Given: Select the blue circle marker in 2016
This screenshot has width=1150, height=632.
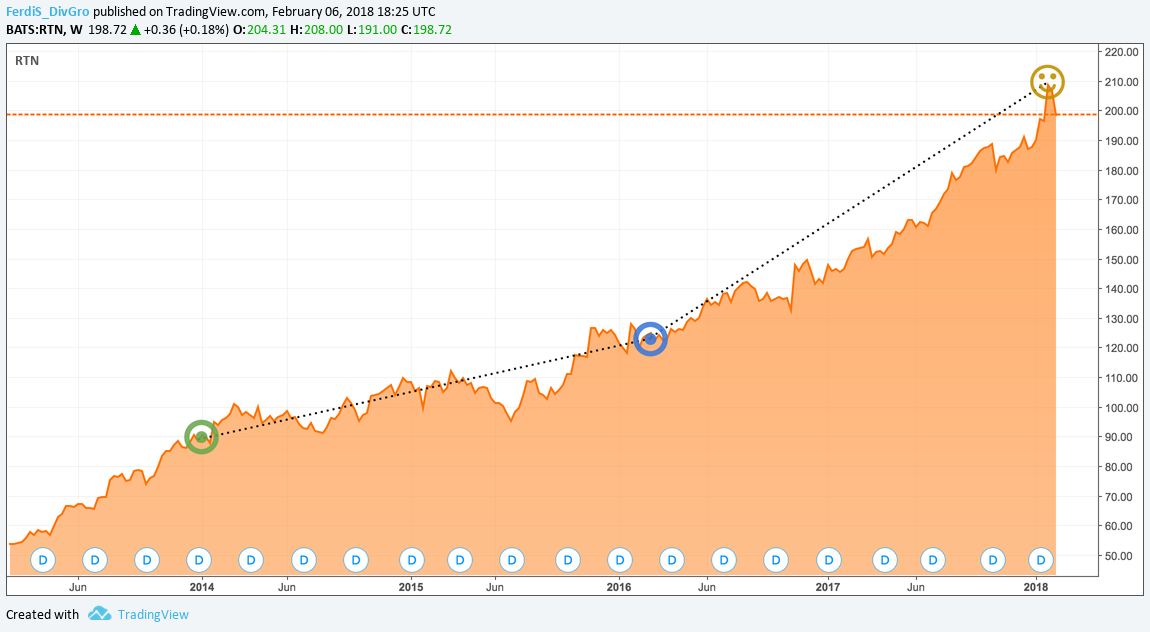Looking at the screenshot, I should (x=651, y=339).
